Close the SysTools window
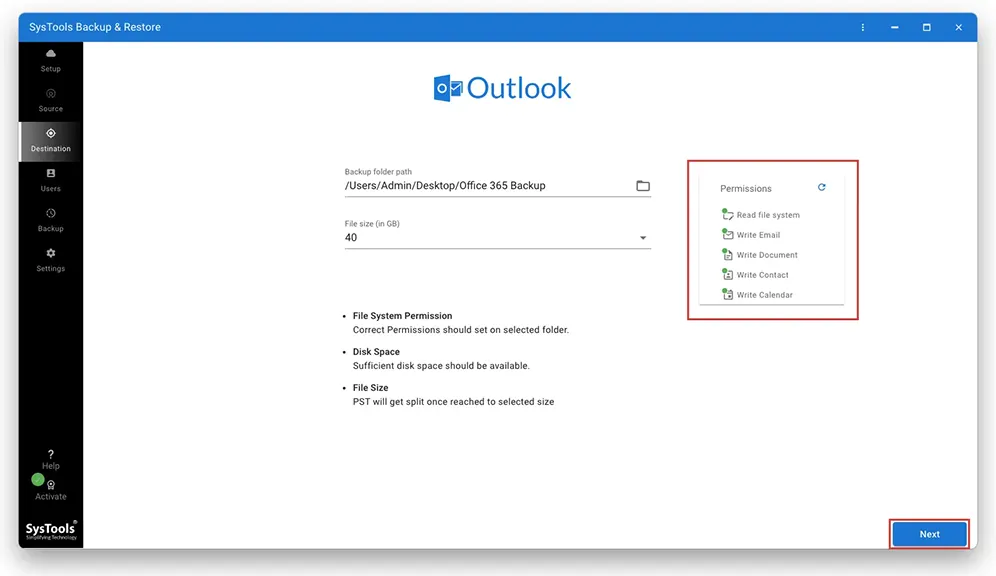This screenshot has height=576, width=996. pos(959,27)
